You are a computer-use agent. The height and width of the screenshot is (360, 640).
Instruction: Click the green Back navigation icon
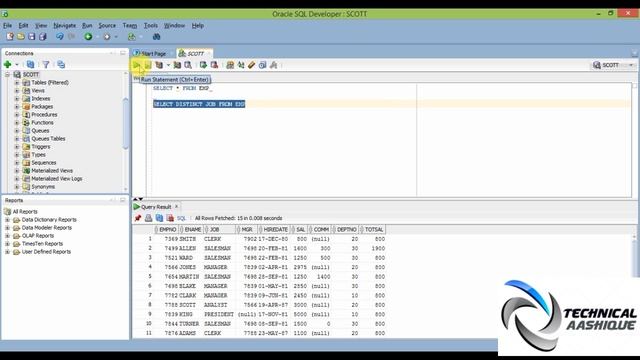(x=88, y=37)
